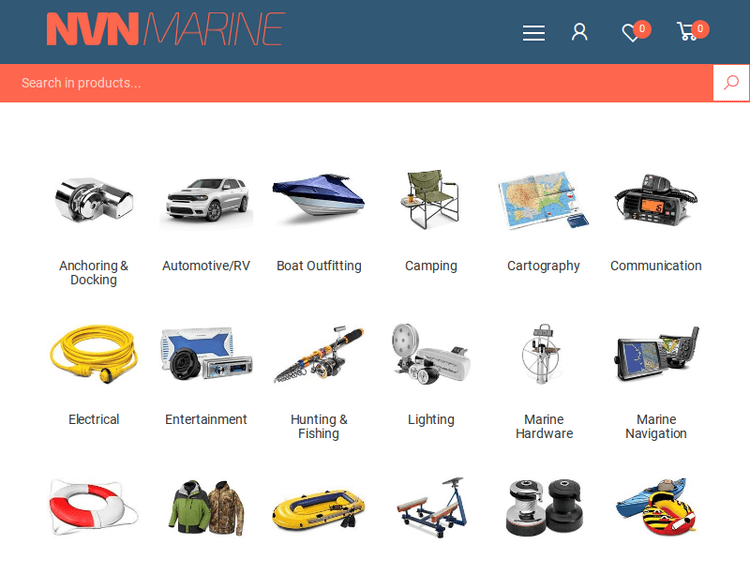
Task: Open the Communication radio image
Action: pyautogui.click(x=656, y=198)
